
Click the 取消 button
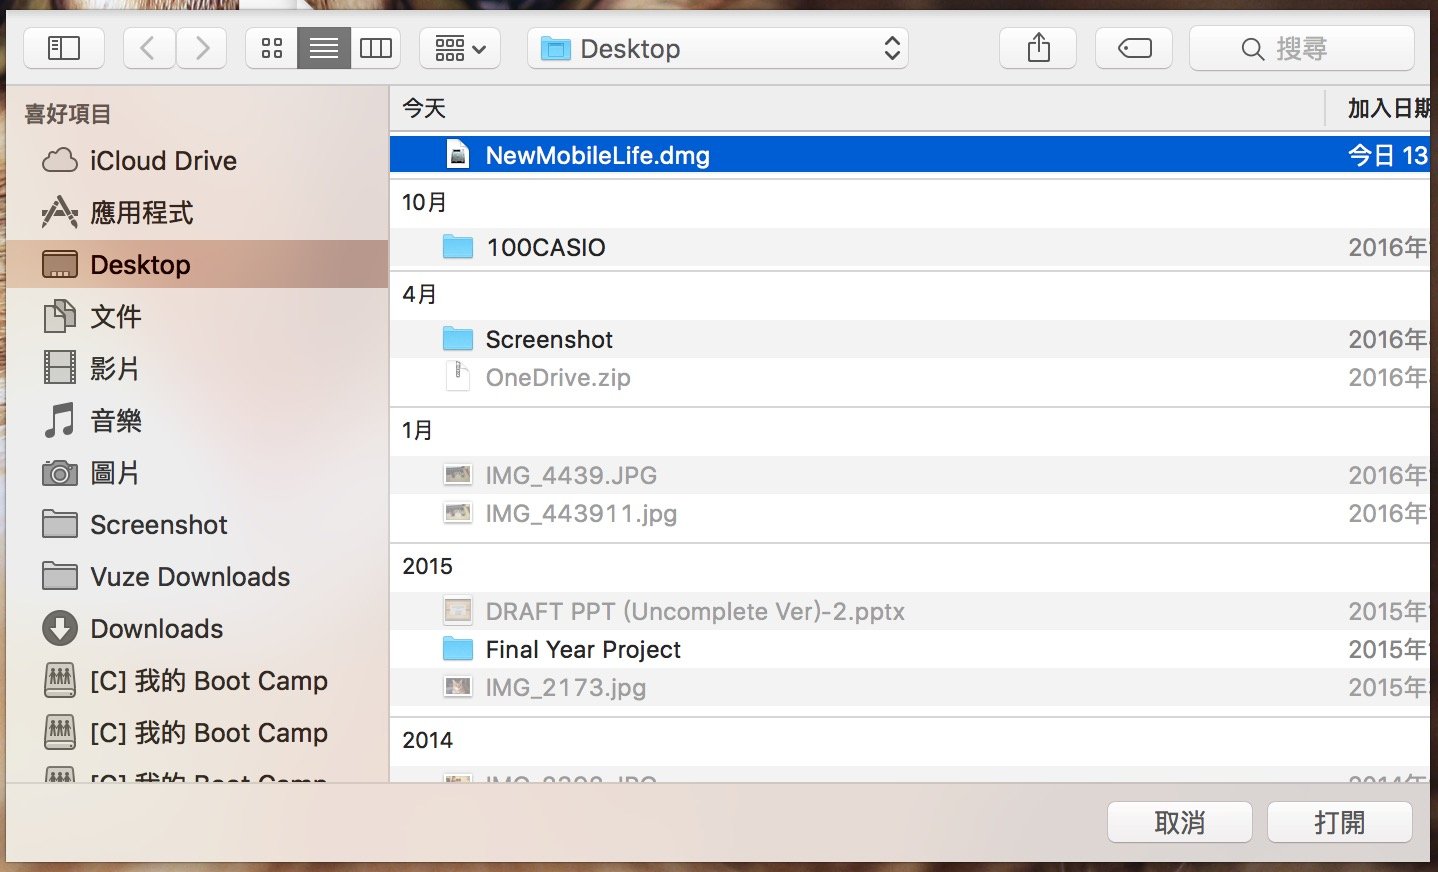[1179, 822]
